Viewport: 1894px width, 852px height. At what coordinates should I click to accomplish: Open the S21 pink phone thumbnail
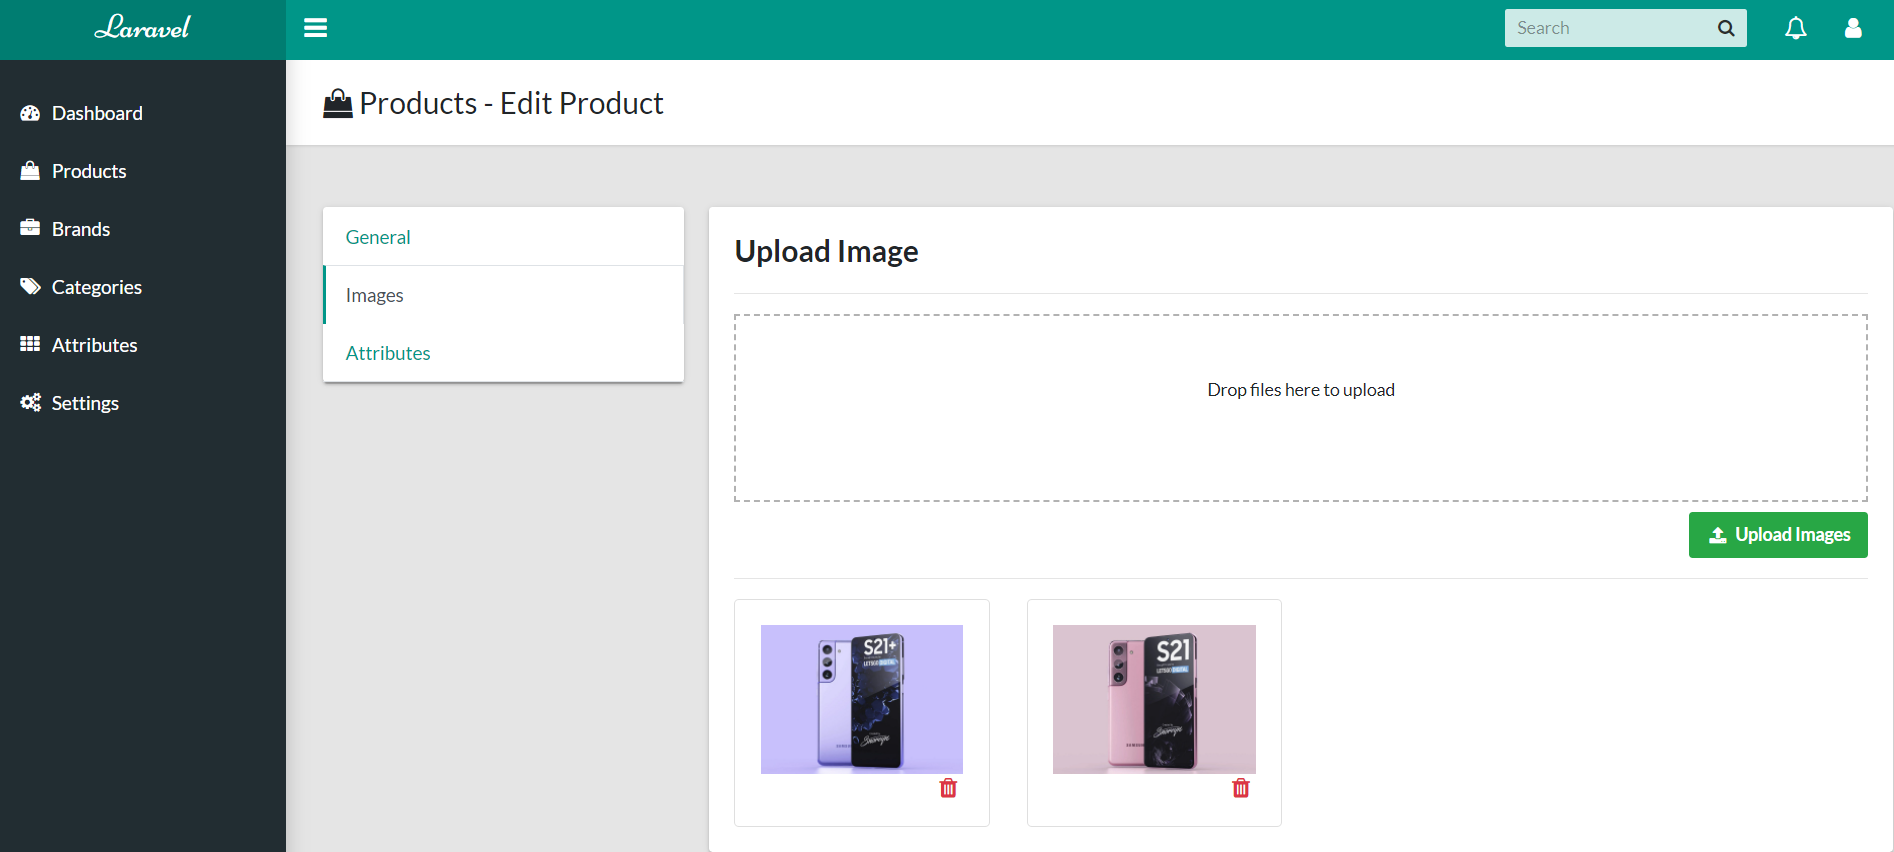[x=1154, y=699]
